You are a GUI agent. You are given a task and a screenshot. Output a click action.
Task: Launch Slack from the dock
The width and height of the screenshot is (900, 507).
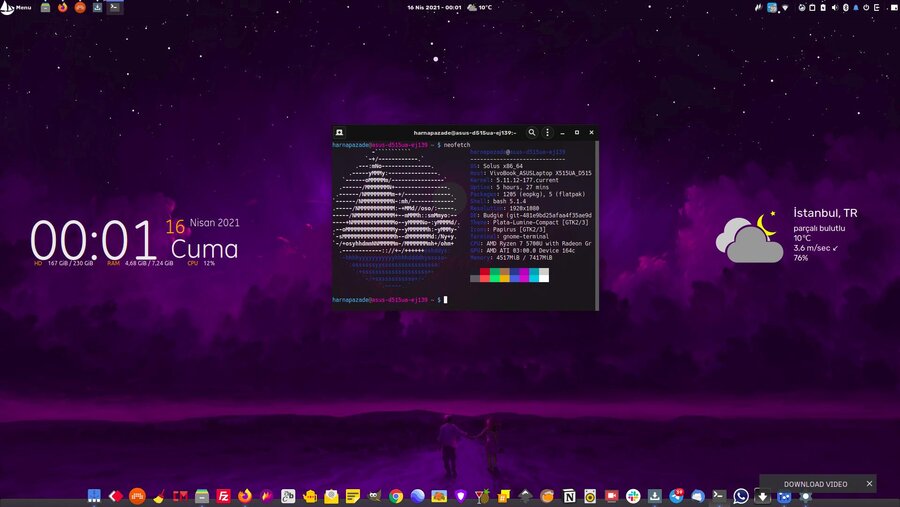pos(633,496)
